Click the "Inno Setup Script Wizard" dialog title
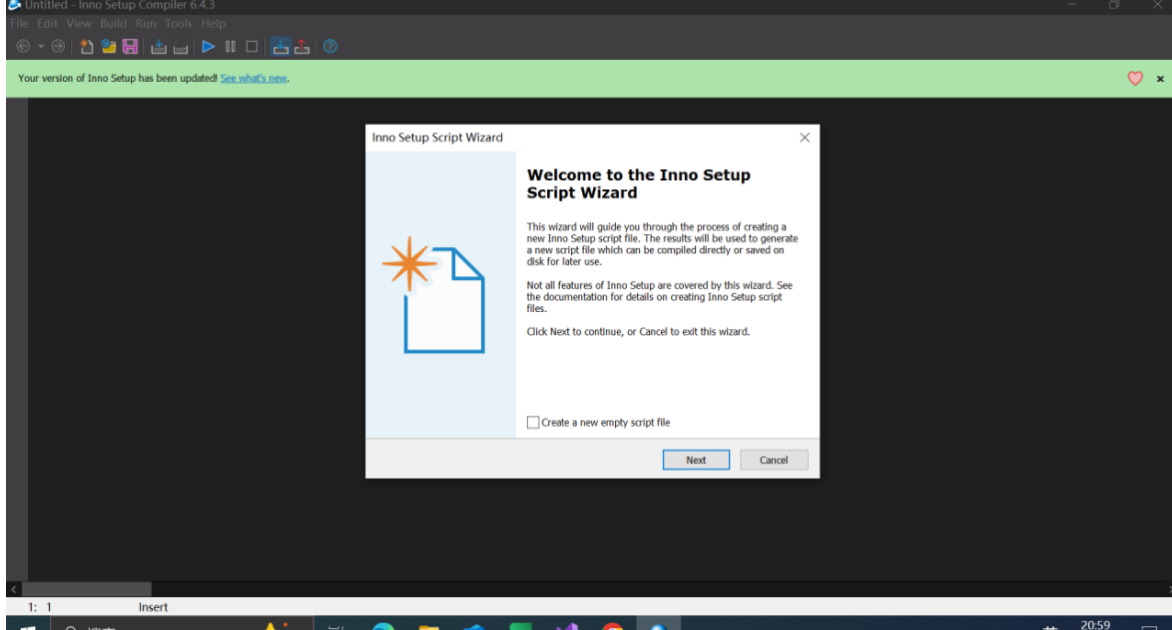Screen dimensions: 1172x630 point(437,138)
